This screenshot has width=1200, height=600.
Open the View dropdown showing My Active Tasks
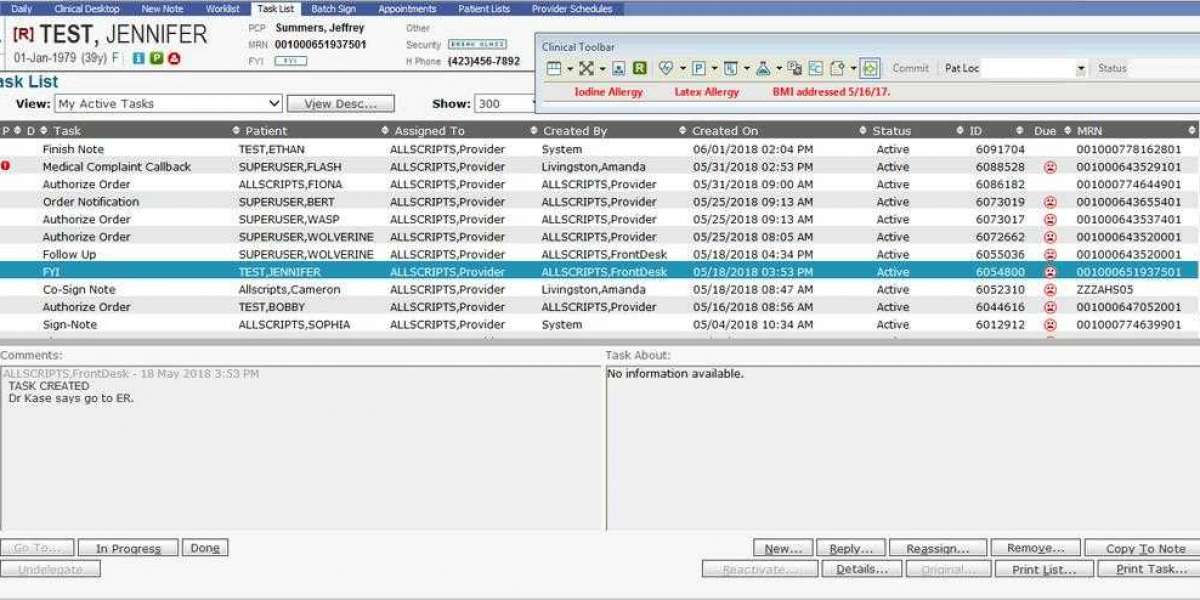(168, 103)
